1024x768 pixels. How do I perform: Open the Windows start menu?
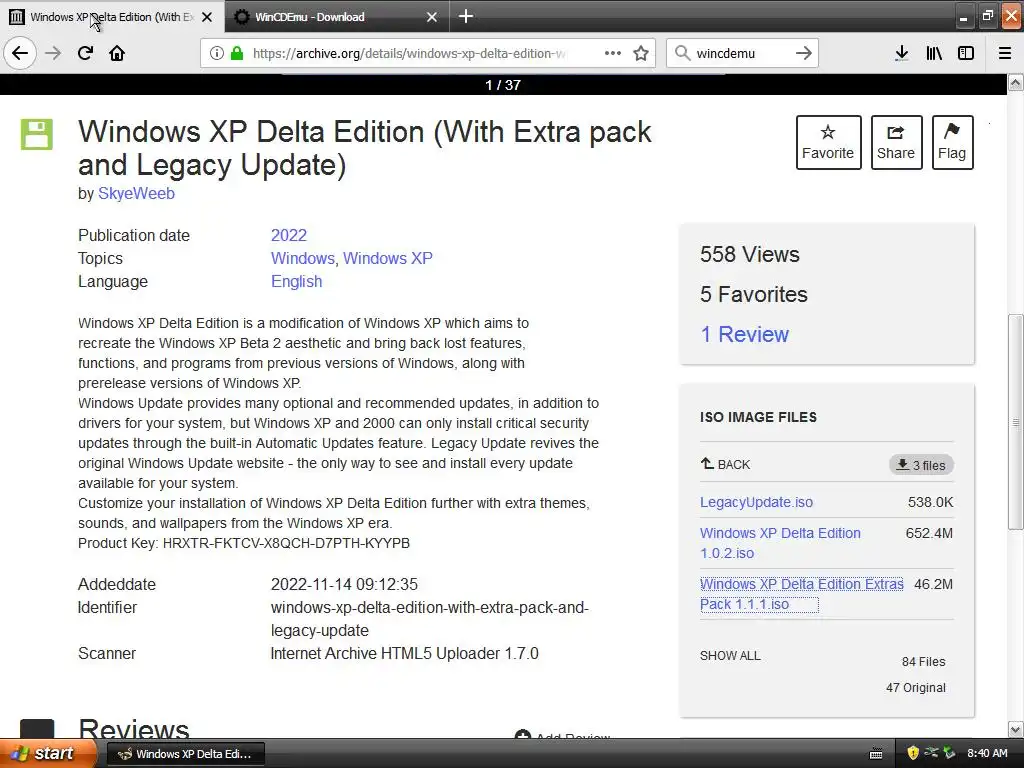pyautogui.click(x=46, y=754)
